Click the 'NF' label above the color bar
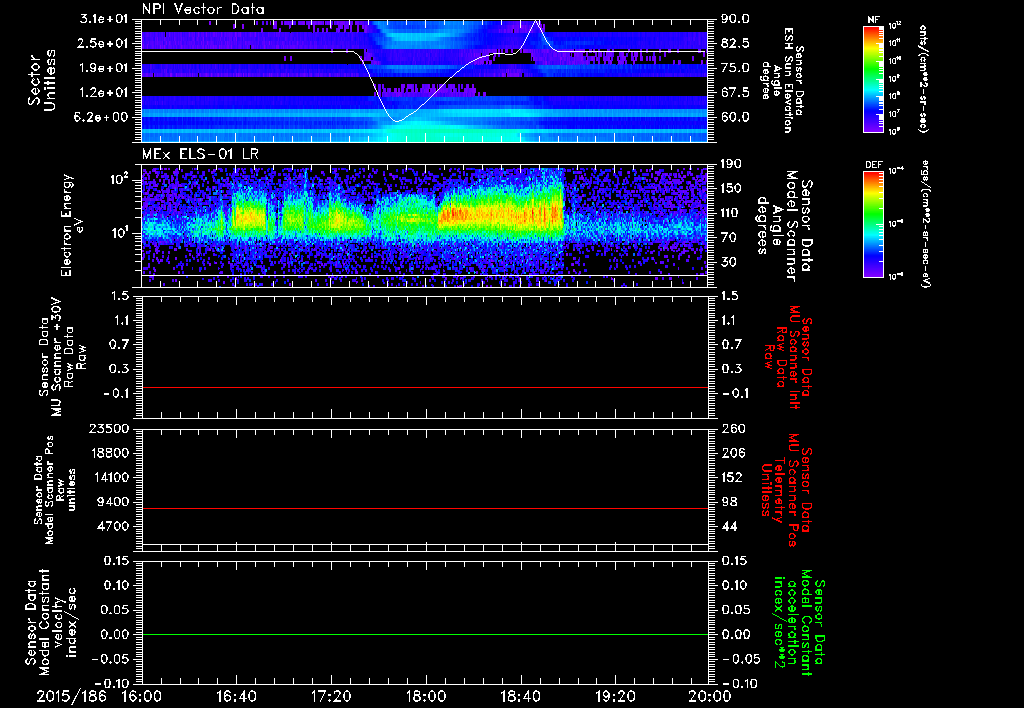This screenshot has height=708, width=1024. click(x=874, y=20)
